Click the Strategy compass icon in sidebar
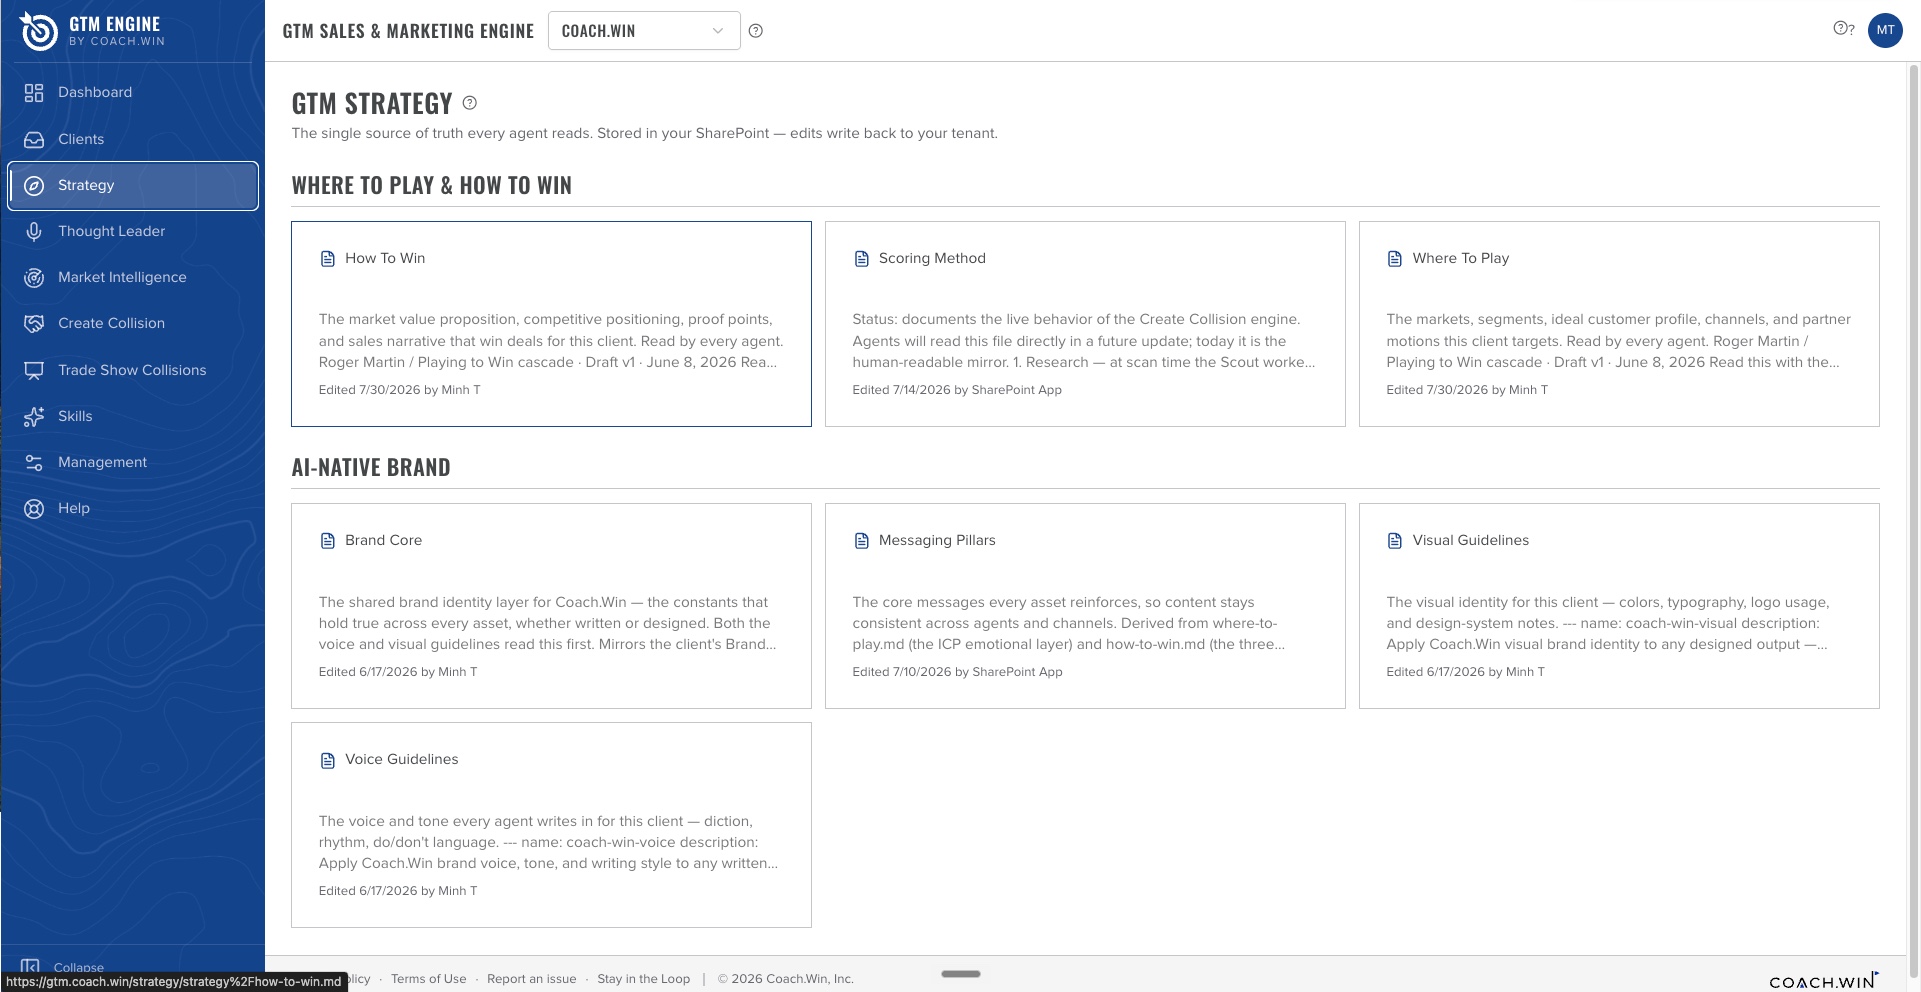The height and width of the screenshot is (992, 1921). pyautogui.click(x=34, y=186)
